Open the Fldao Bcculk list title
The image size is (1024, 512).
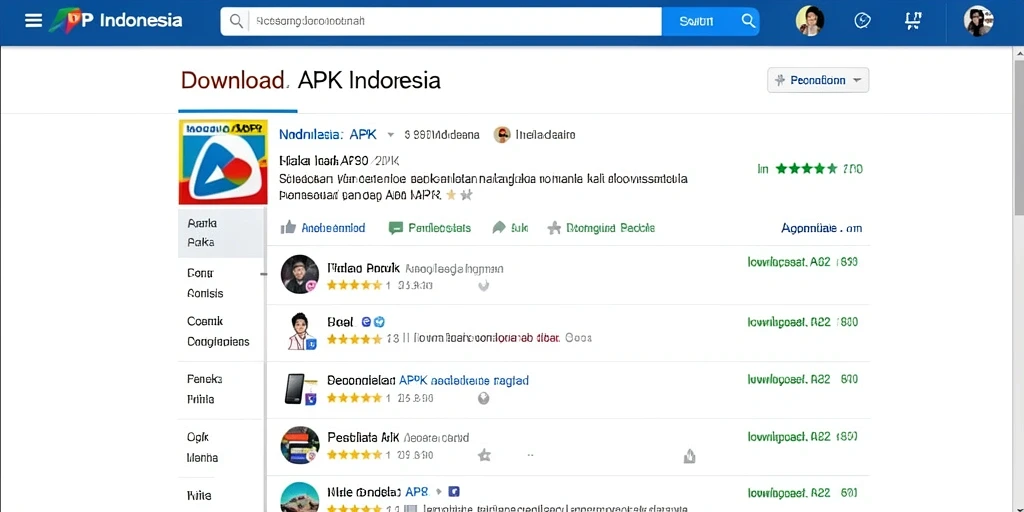coord(362,268)
